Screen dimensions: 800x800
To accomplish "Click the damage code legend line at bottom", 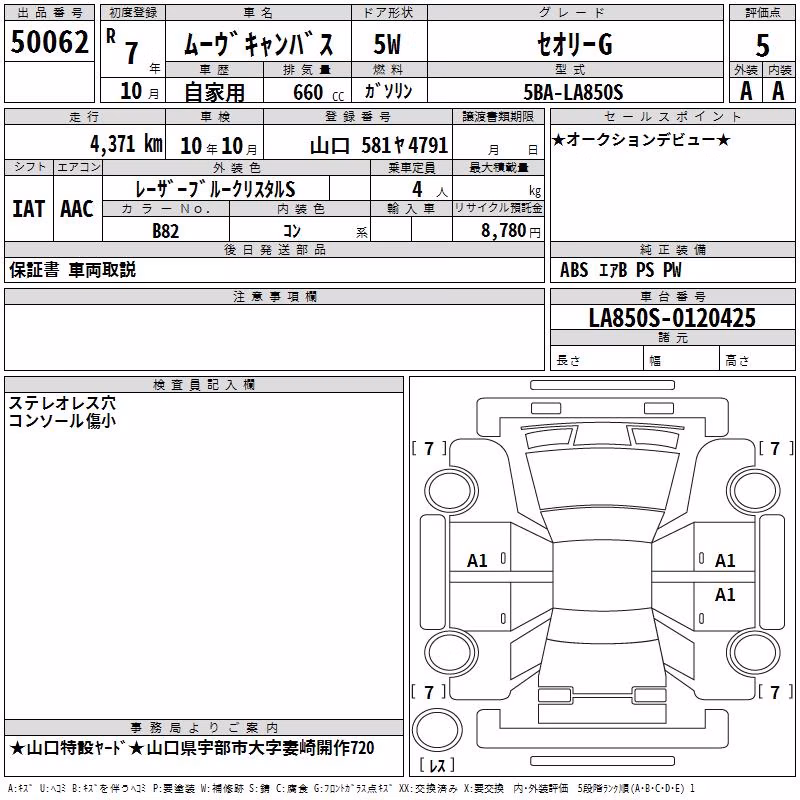I will click(x=351, y=788).
